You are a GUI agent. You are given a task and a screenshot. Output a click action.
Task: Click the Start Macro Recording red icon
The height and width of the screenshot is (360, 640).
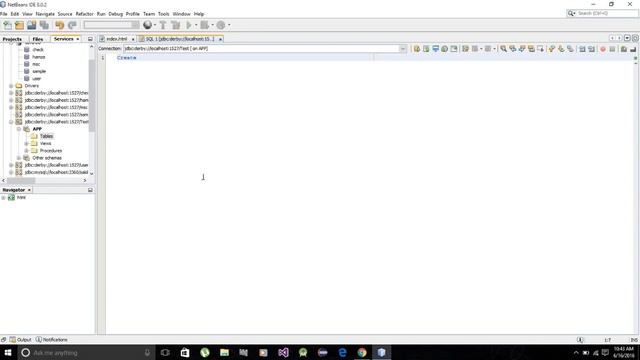[x=603, y=49]
